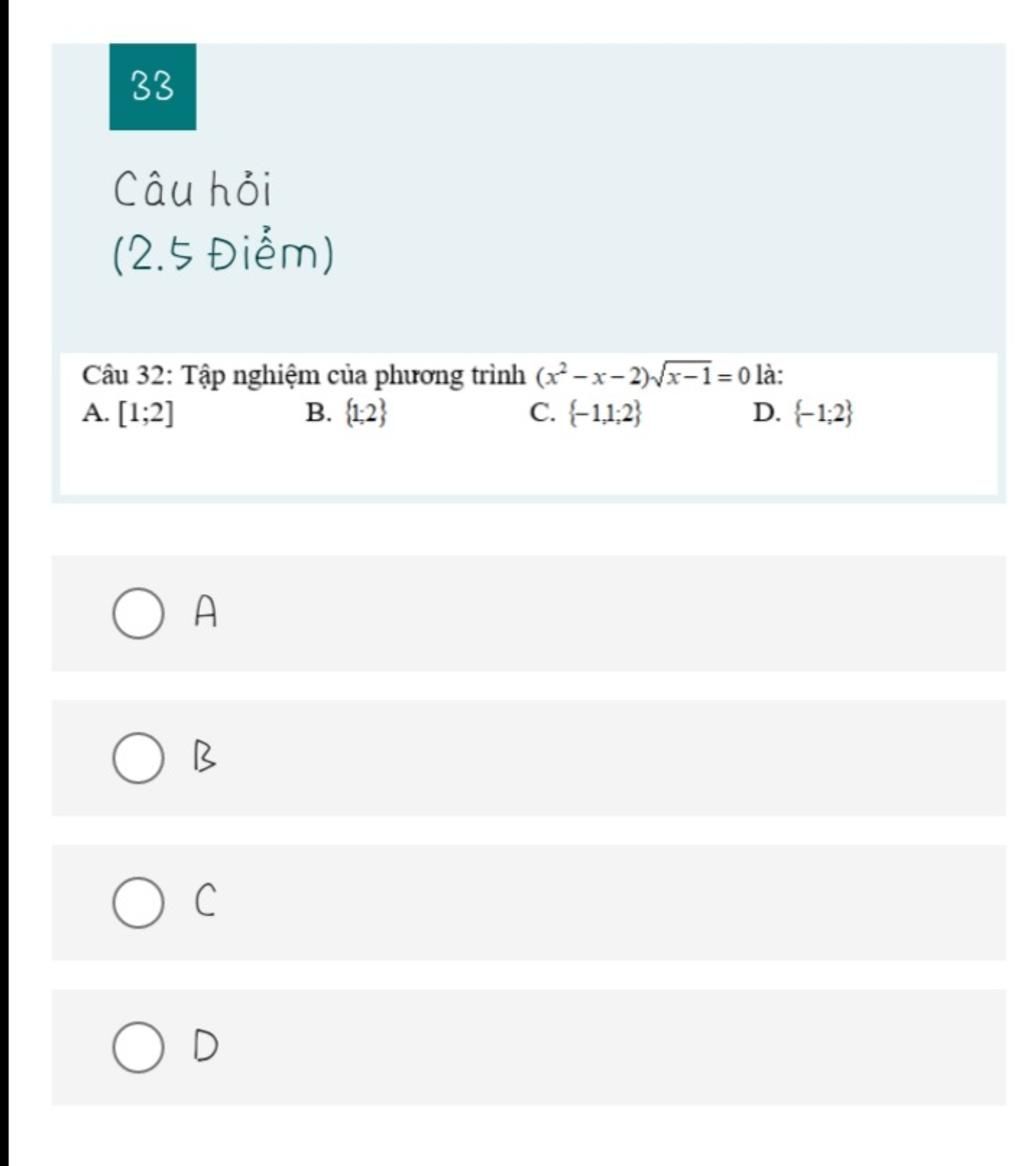Select radio button for answer D
The width and height of the screenshot is (1024, 1166).
(x=138, y=1047)
